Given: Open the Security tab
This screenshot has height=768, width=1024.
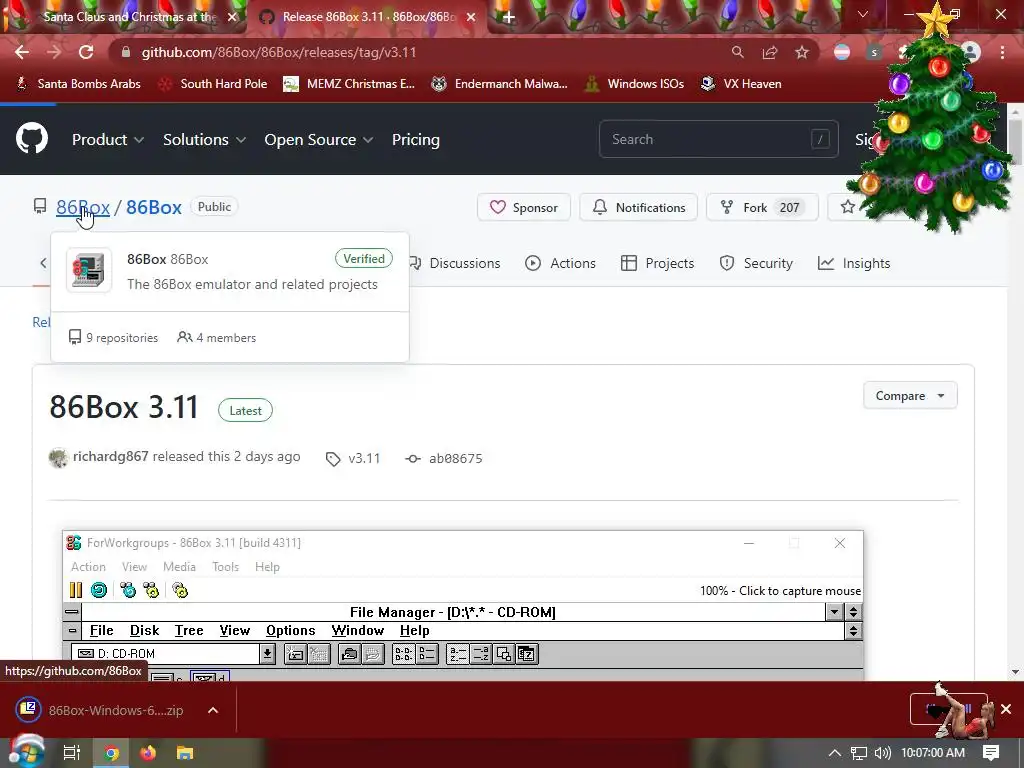Looking at the screenshot, I should click(x=756, y=263).
